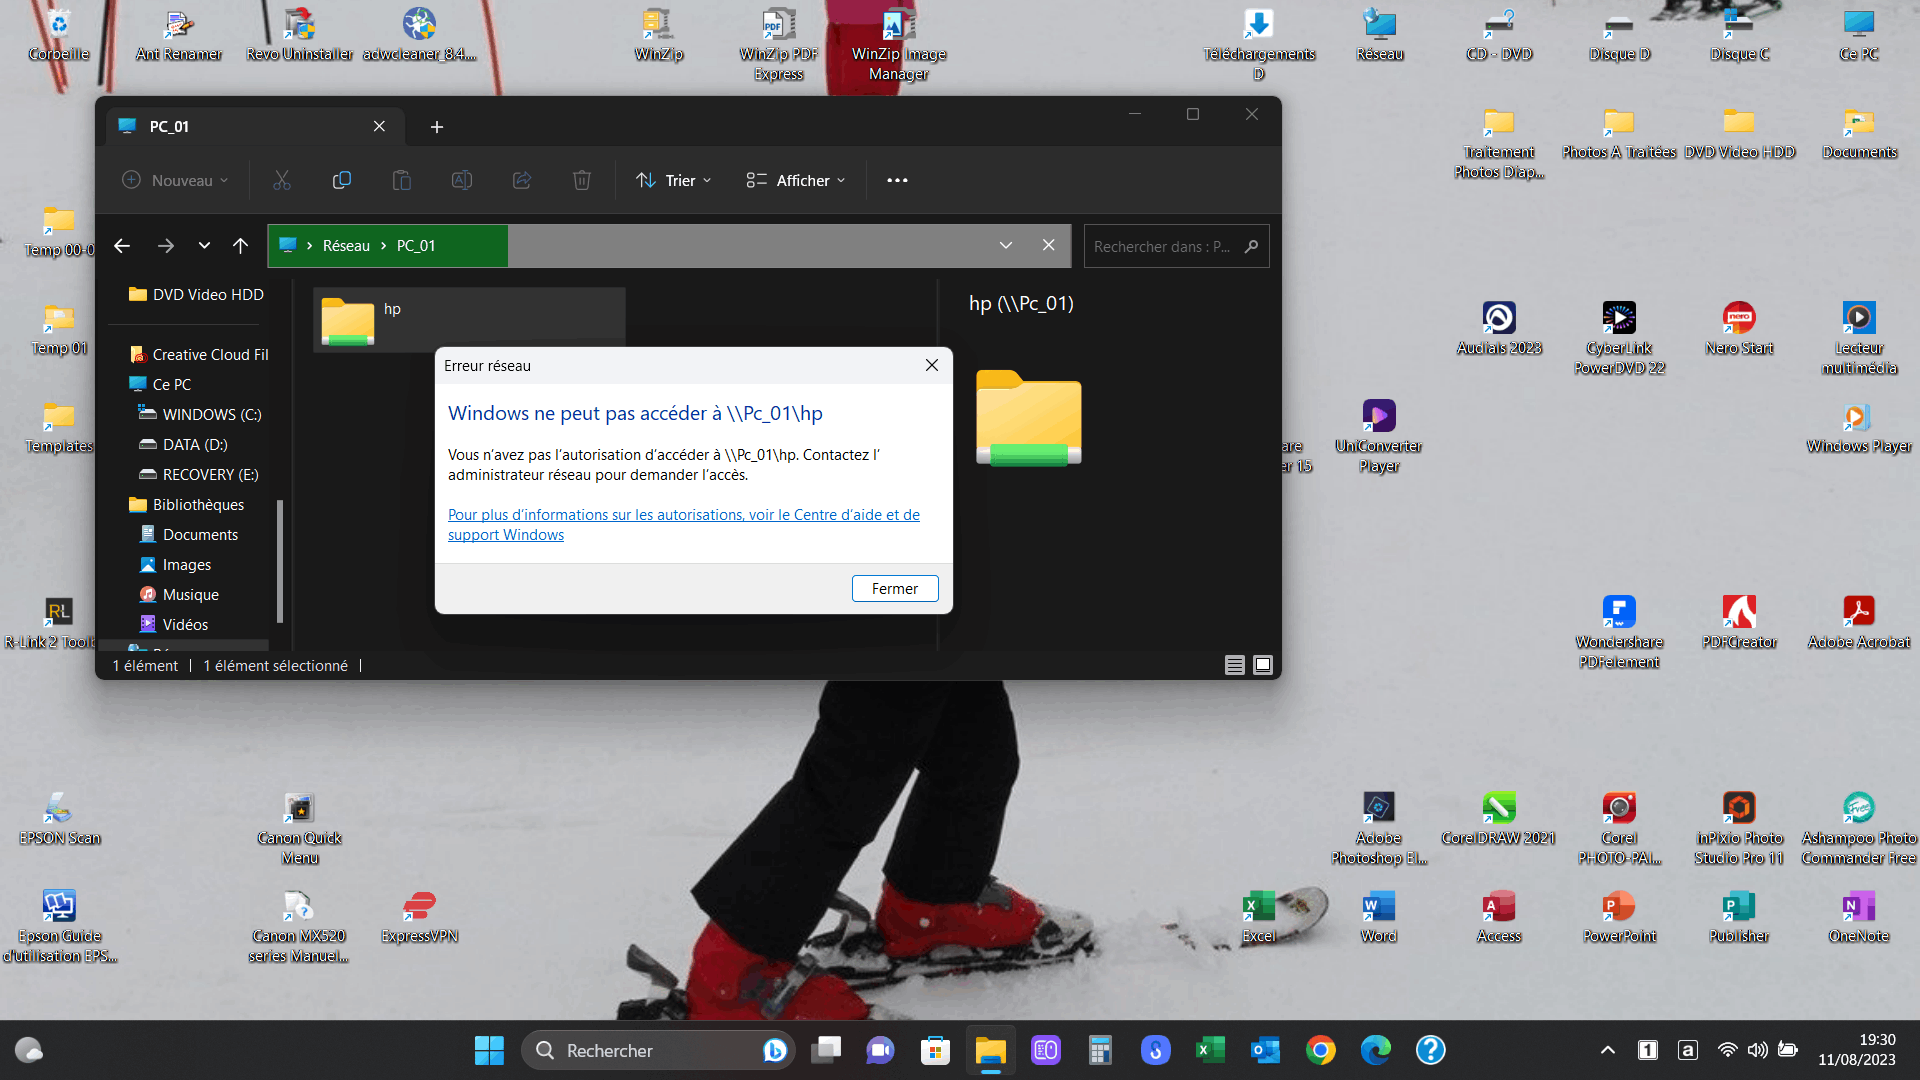Viewport: 1920px width, 1080px height.
Task: Open the Afficher view dropdown
Action: click(796, 180)
